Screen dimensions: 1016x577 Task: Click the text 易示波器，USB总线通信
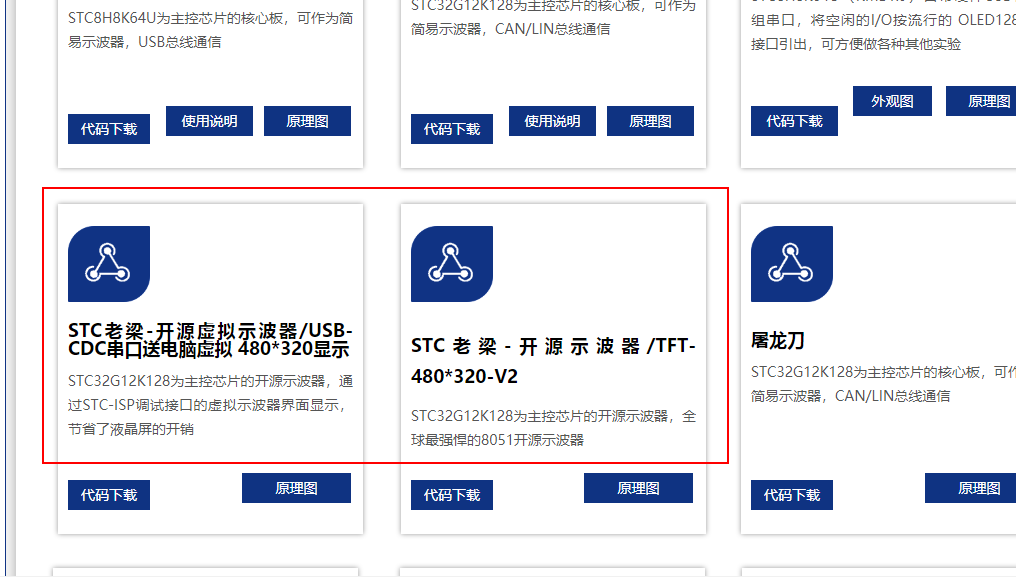(x=144, y=42)
